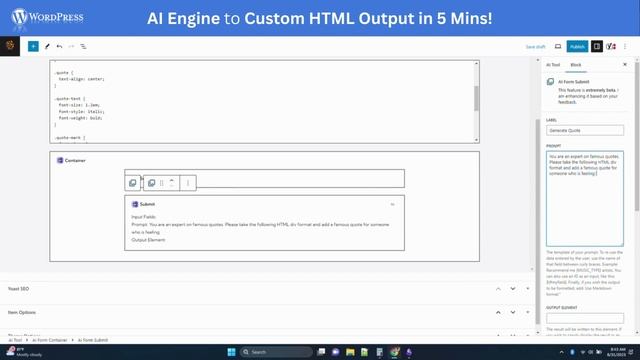Toggle Item Options panel collapse triangle

(x=527, y=312)
